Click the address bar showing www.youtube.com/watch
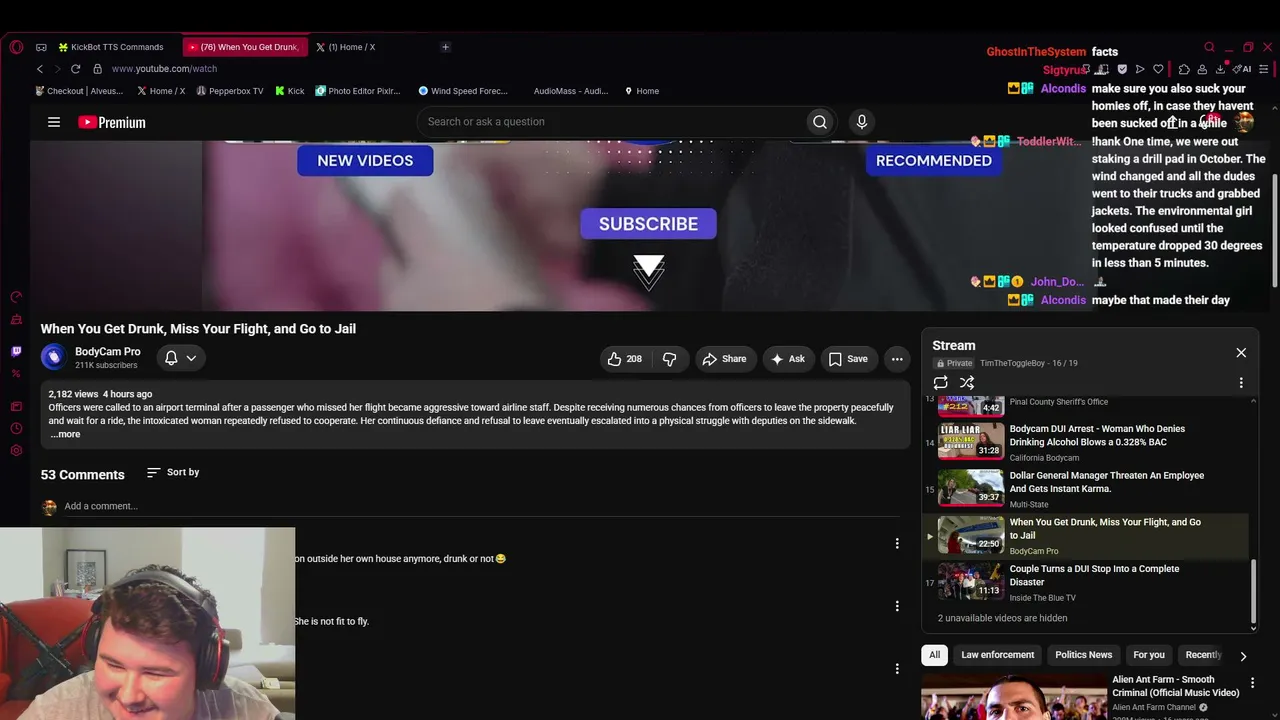The width and height of the screenshot is (1280, 720). point(164,69)
